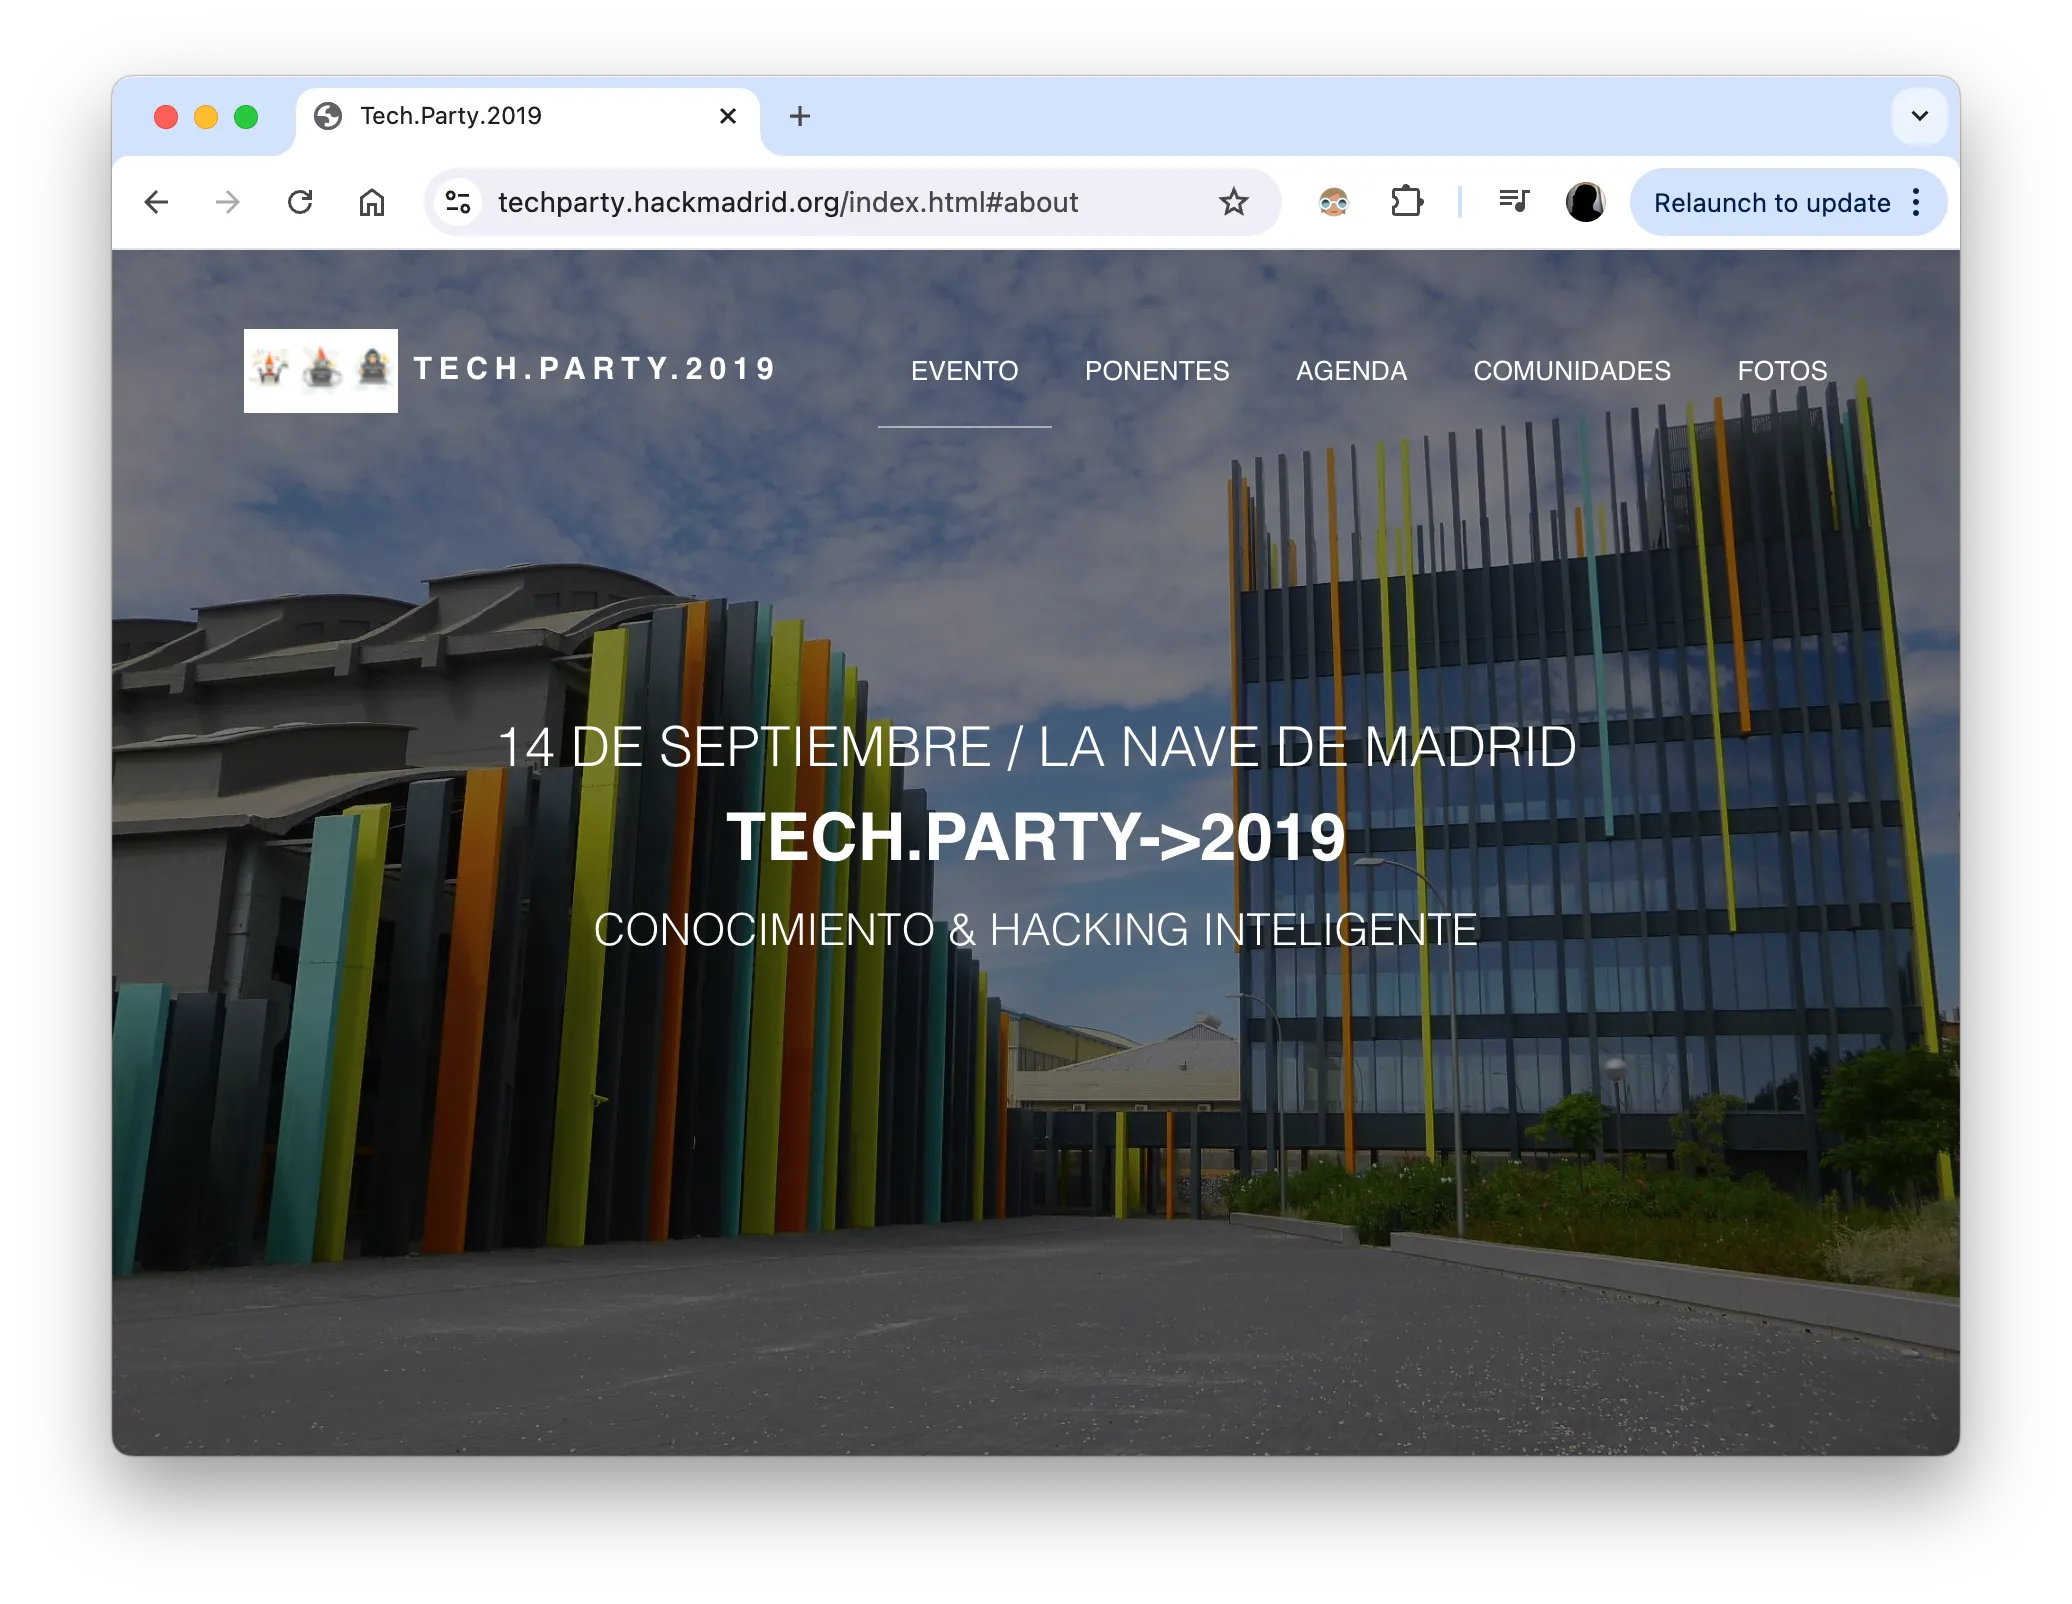The image size is (2072, 1604).
Task: Open the COMUNIDADES navigation item
Action: pos(1572,371)
